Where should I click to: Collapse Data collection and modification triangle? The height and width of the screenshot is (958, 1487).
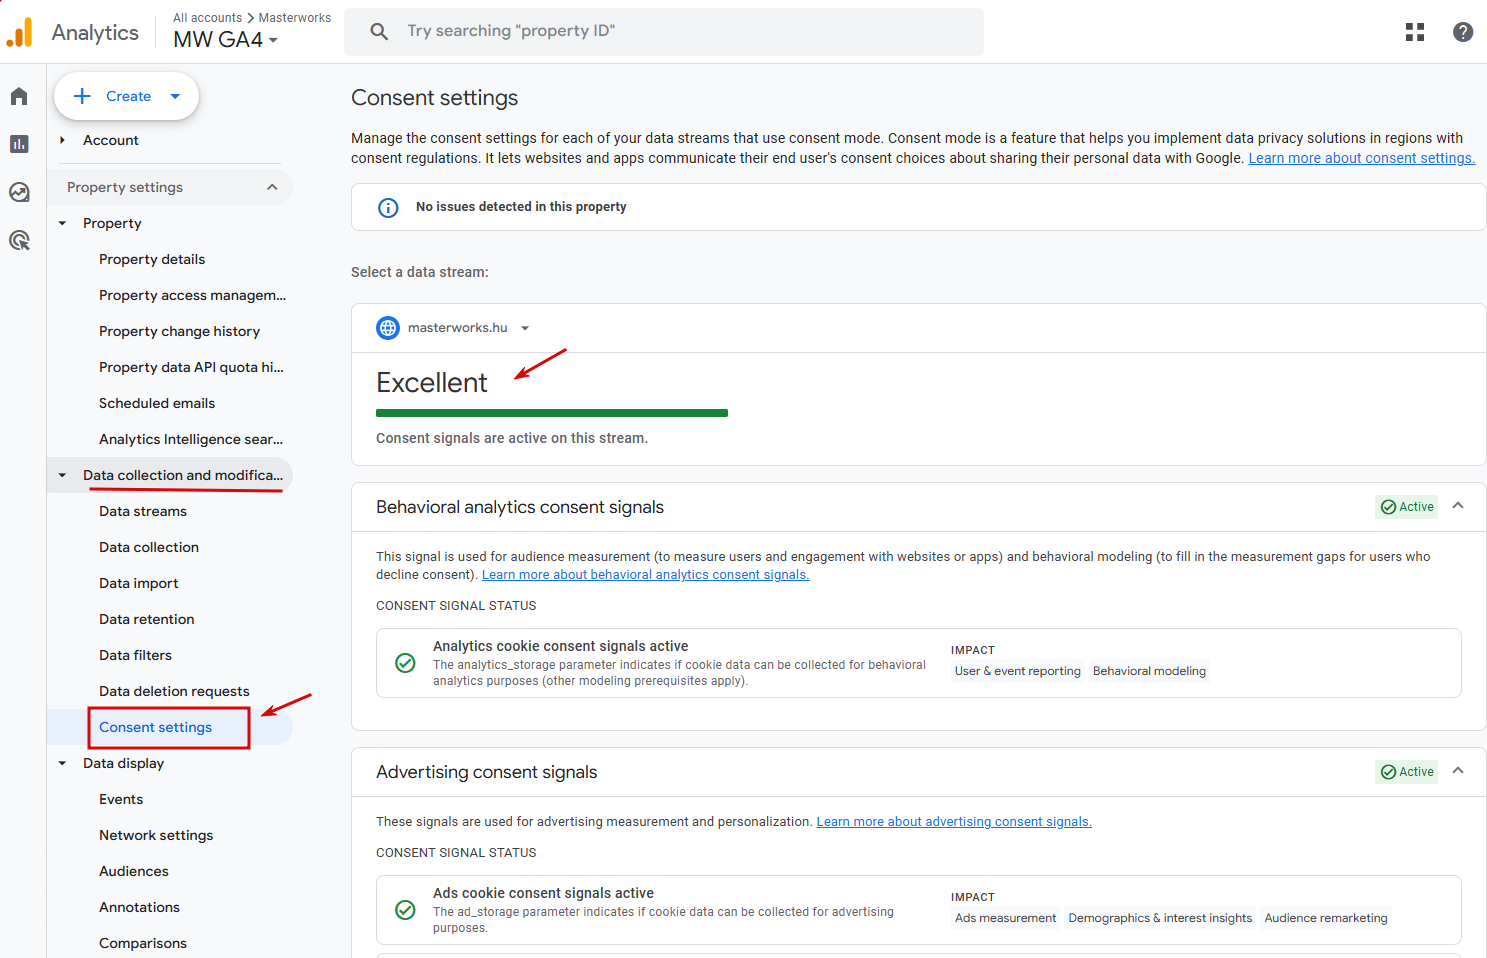(x=62, y=475)
